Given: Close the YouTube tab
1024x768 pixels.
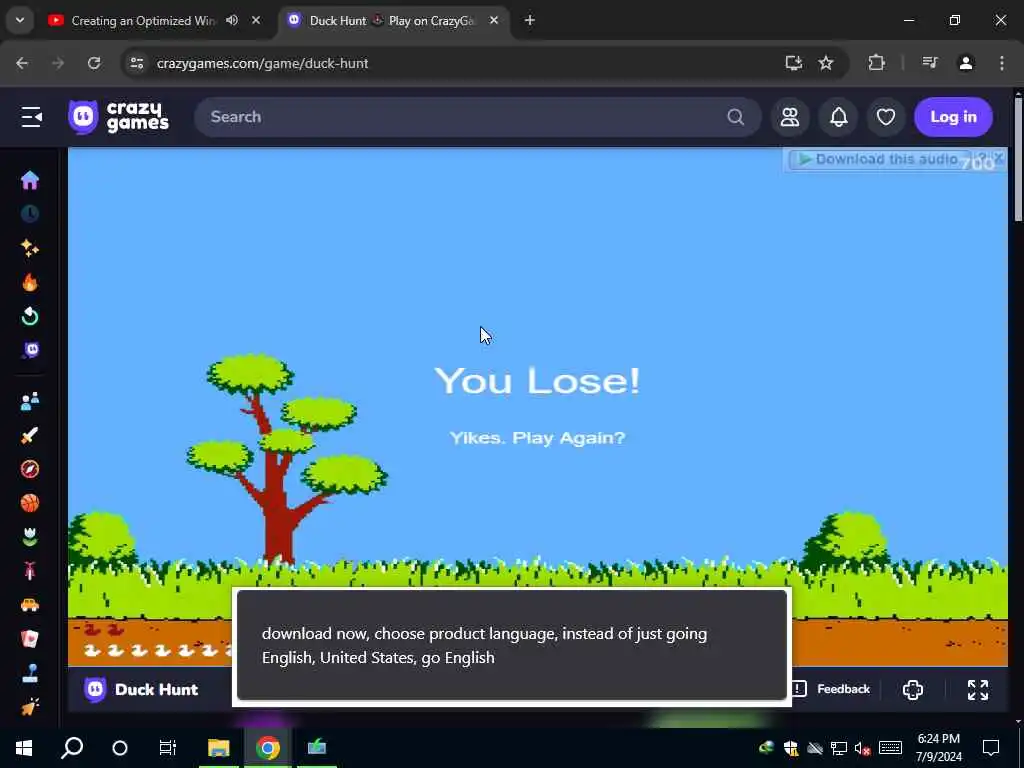Looking at the screenshot, I should [x=256, y=20].
